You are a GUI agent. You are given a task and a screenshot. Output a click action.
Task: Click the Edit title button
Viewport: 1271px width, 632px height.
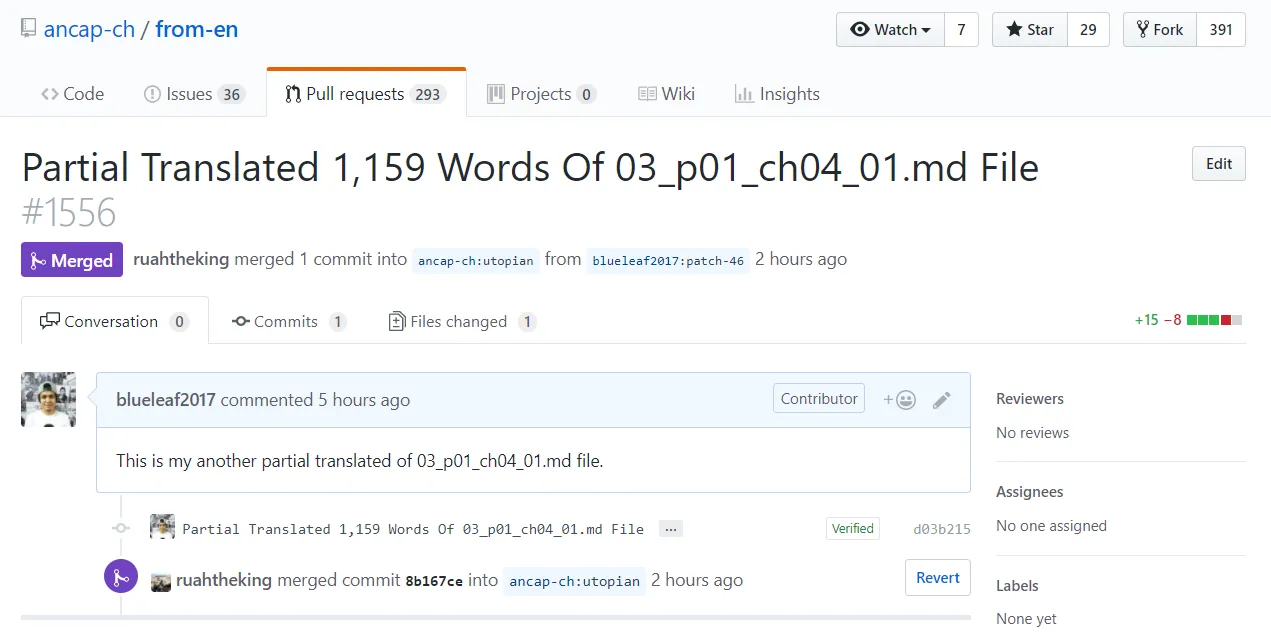[x=1219, y=164]
